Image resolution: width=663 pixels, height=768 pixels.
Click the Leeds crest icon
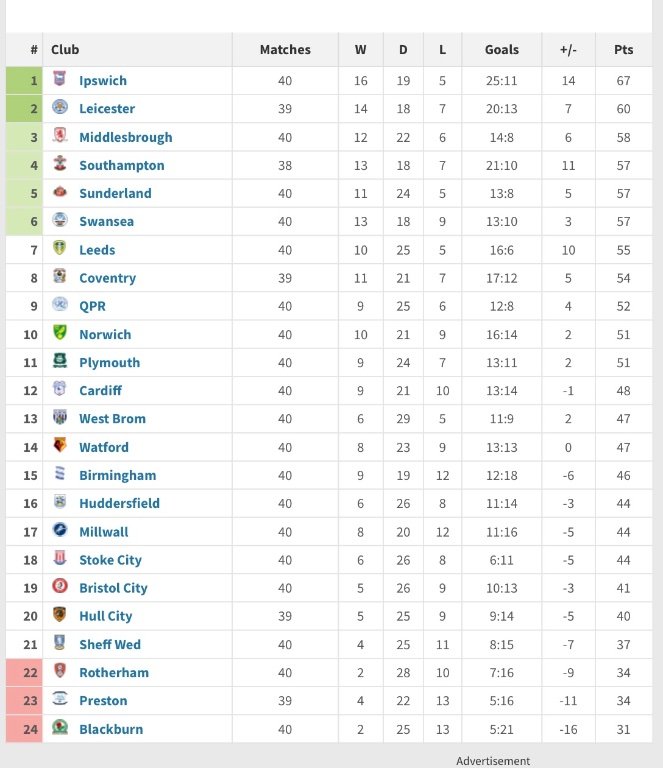[60, 248]
